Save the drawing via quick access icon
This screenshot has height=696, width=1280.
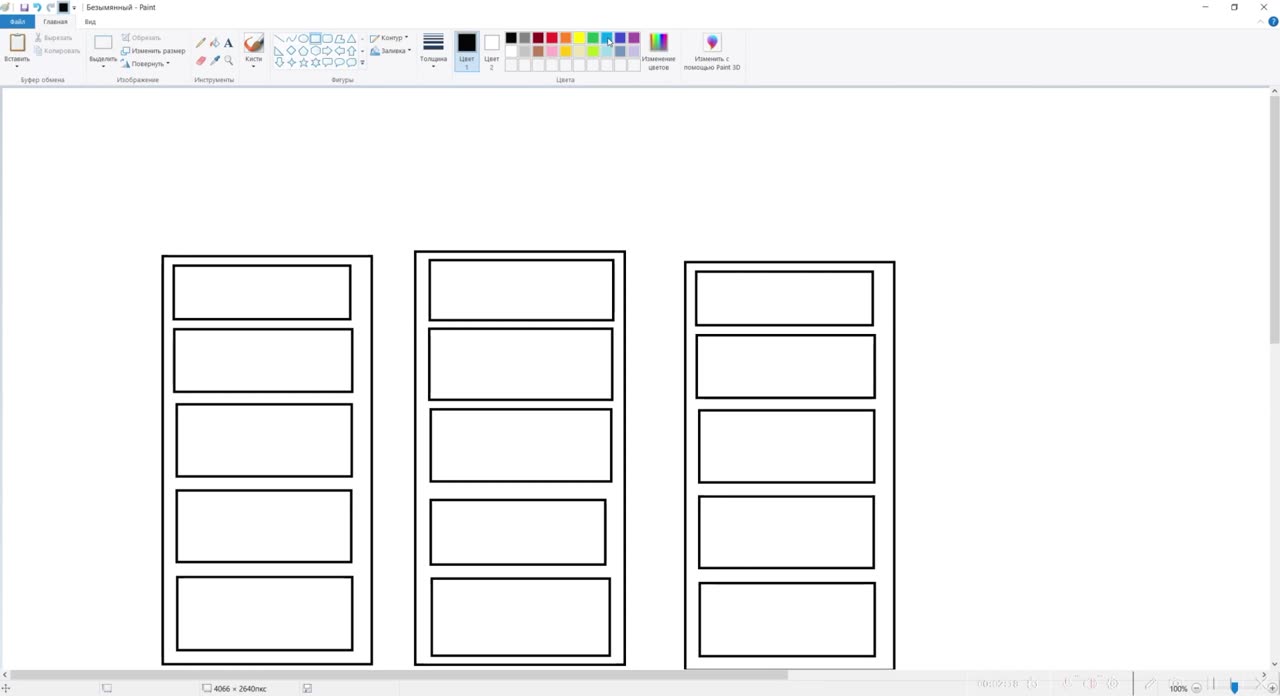coord(24,7)
